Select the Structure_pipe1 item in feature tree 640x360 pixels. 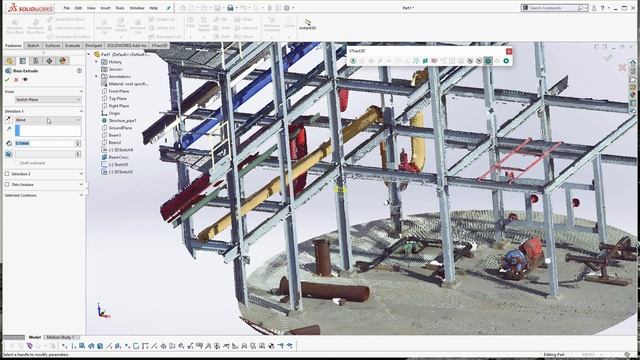tap(122, 120)
